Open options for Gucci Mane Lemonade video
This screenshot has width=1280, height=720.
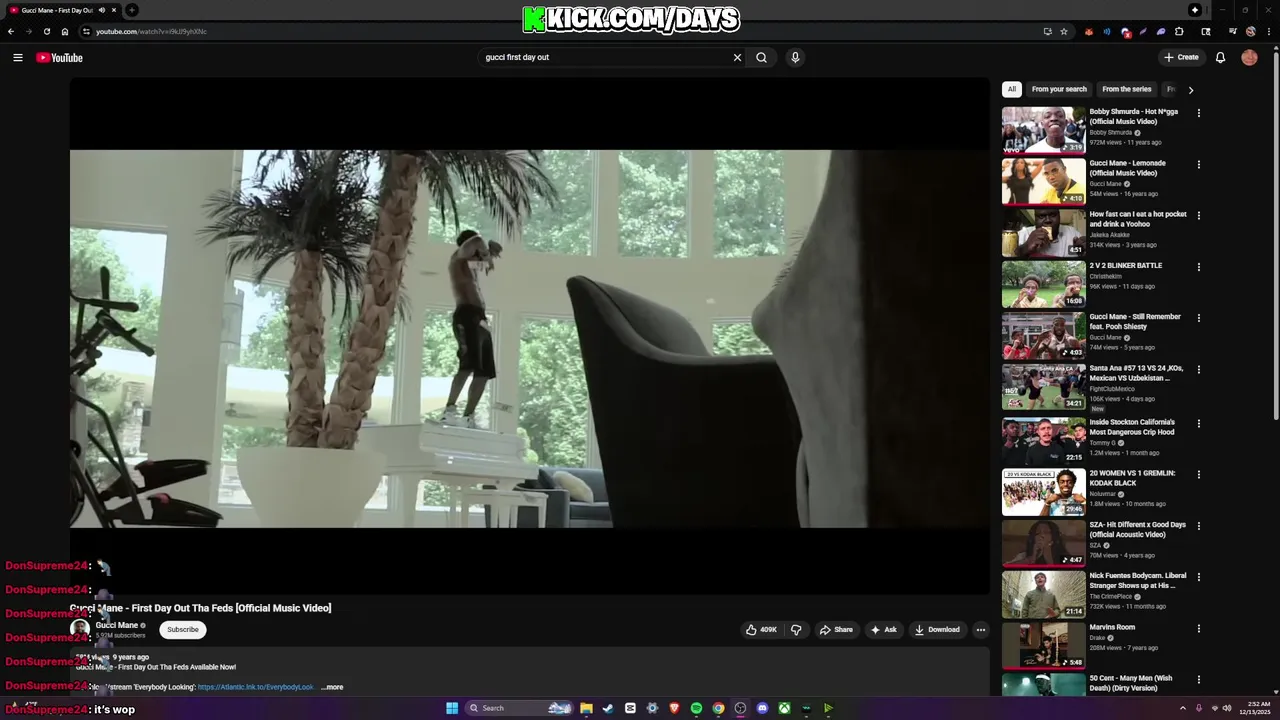tap(1199, 164)
